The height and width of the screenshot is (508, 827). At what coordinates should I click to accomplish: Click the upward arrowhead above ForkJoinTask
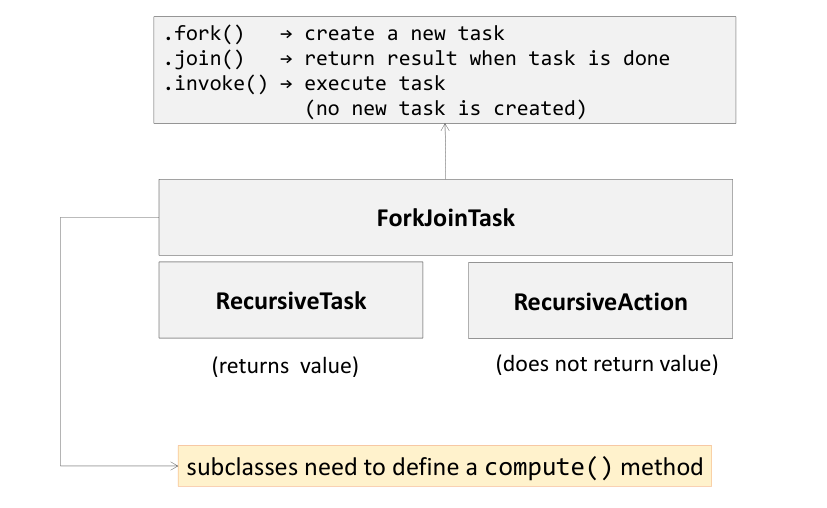click(445, 130)
